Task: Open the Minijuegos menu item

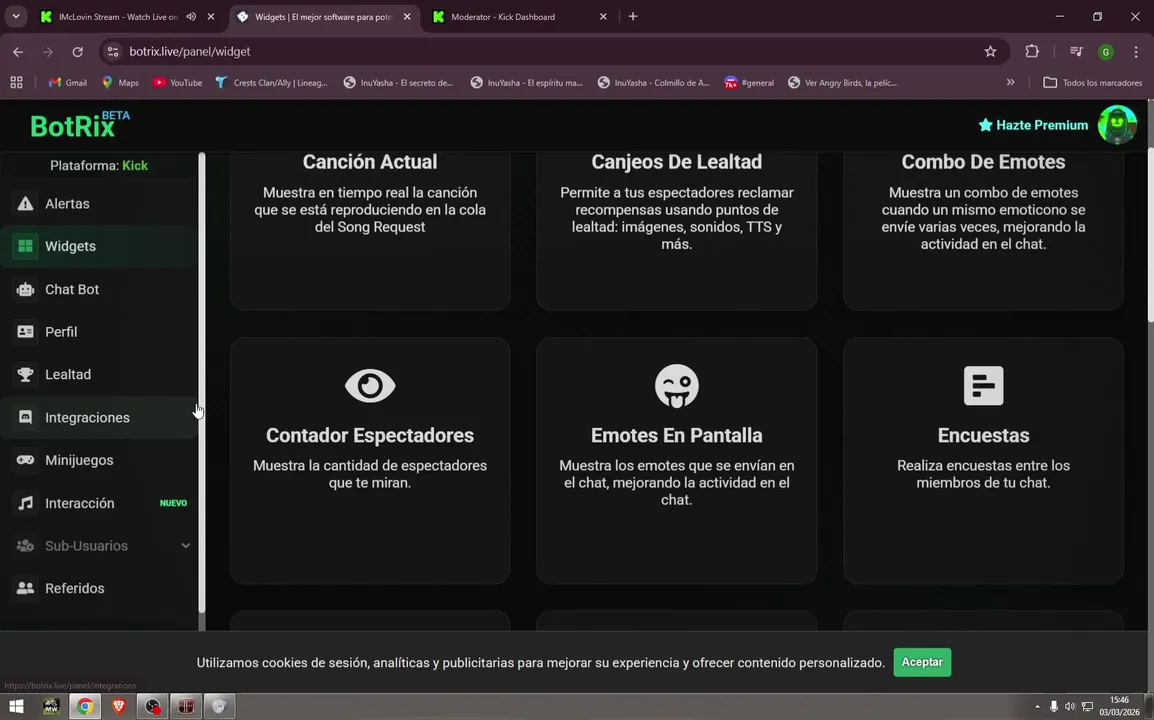Action: pos(99,460)
